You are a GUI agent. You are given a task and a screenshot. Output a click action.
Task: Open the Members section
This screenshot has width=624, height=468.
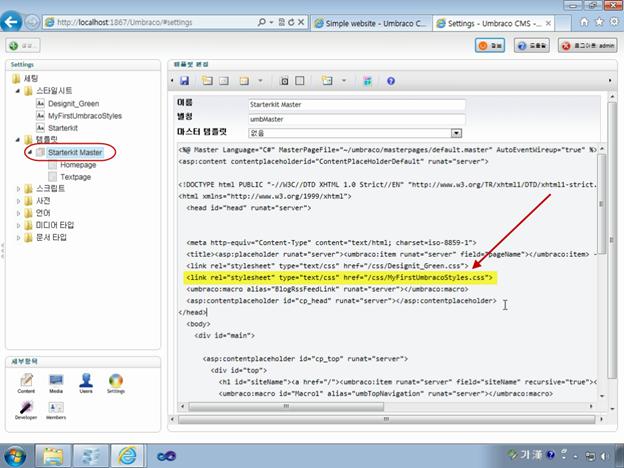click(x=56, y=410)
